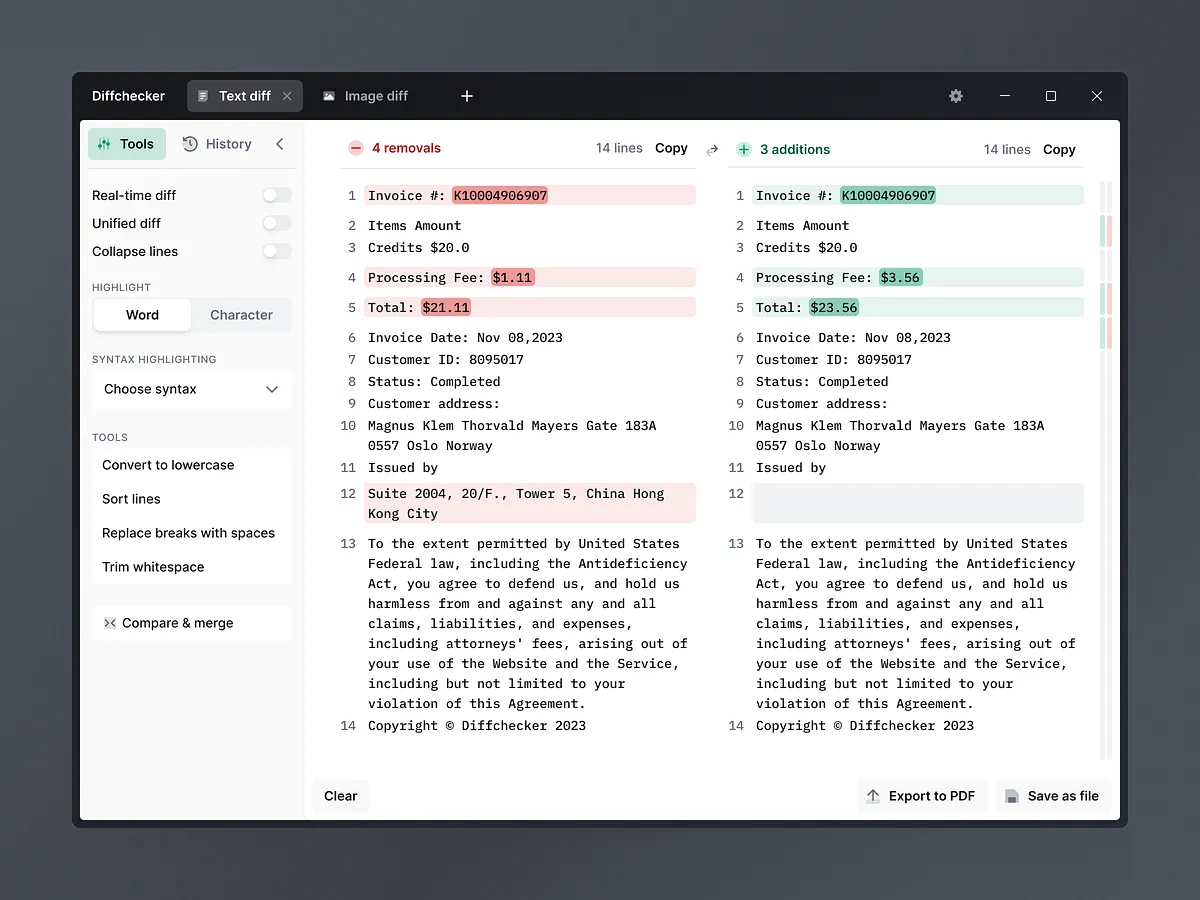Open History via clock icon
The image size is (1200, 900).
click(x=190, y=144)
